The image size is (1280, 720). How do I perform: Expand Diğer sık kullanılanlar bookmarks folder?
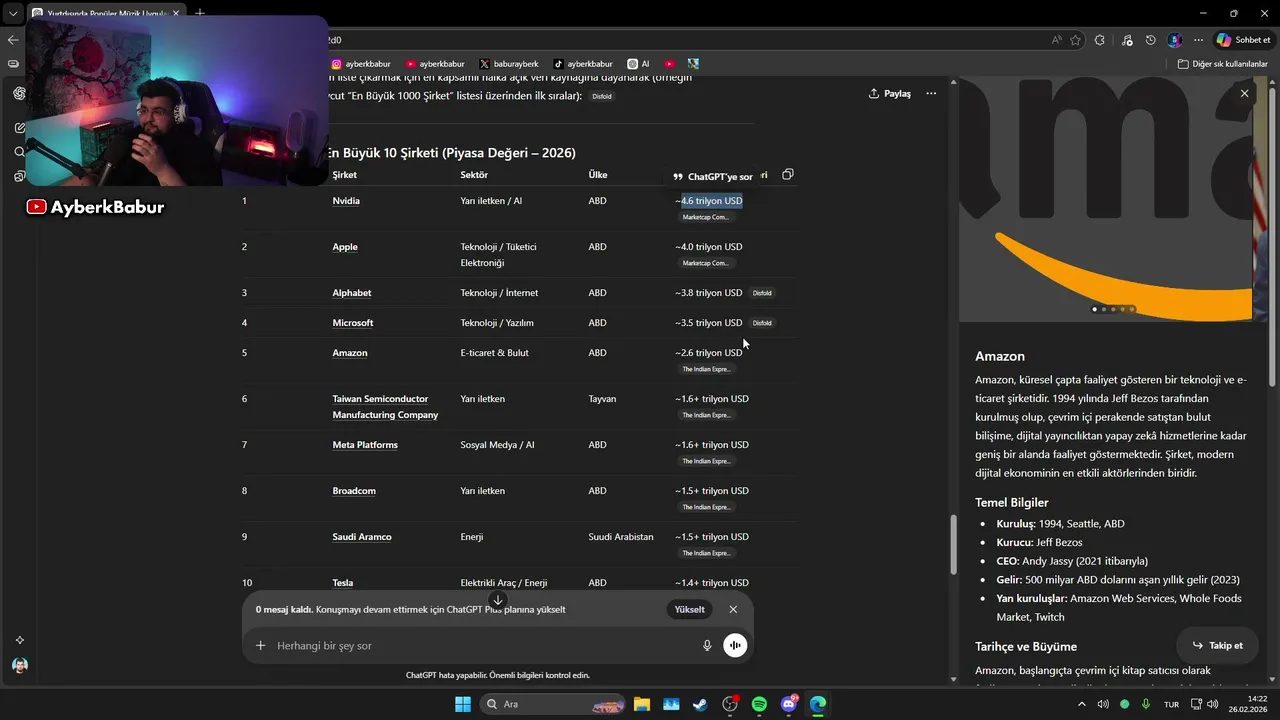1222,64
